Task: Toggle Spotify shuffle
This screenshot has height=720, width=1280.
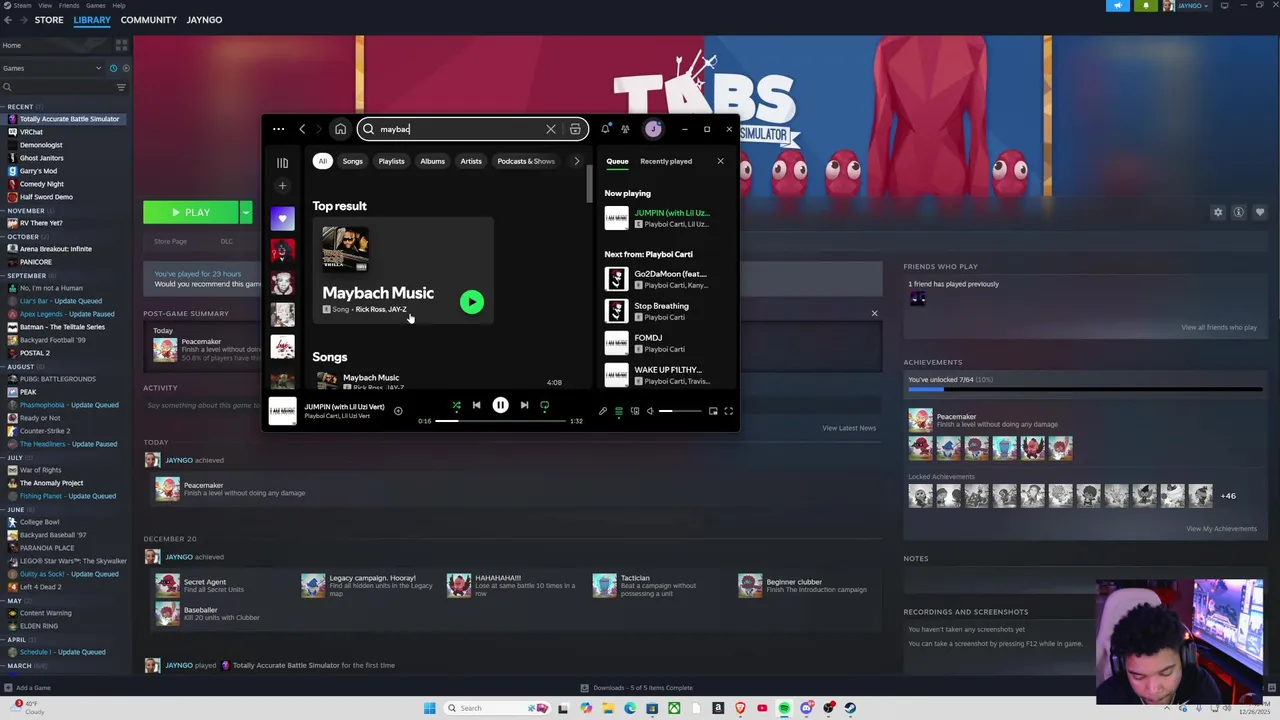Action: tap(456, 406)
